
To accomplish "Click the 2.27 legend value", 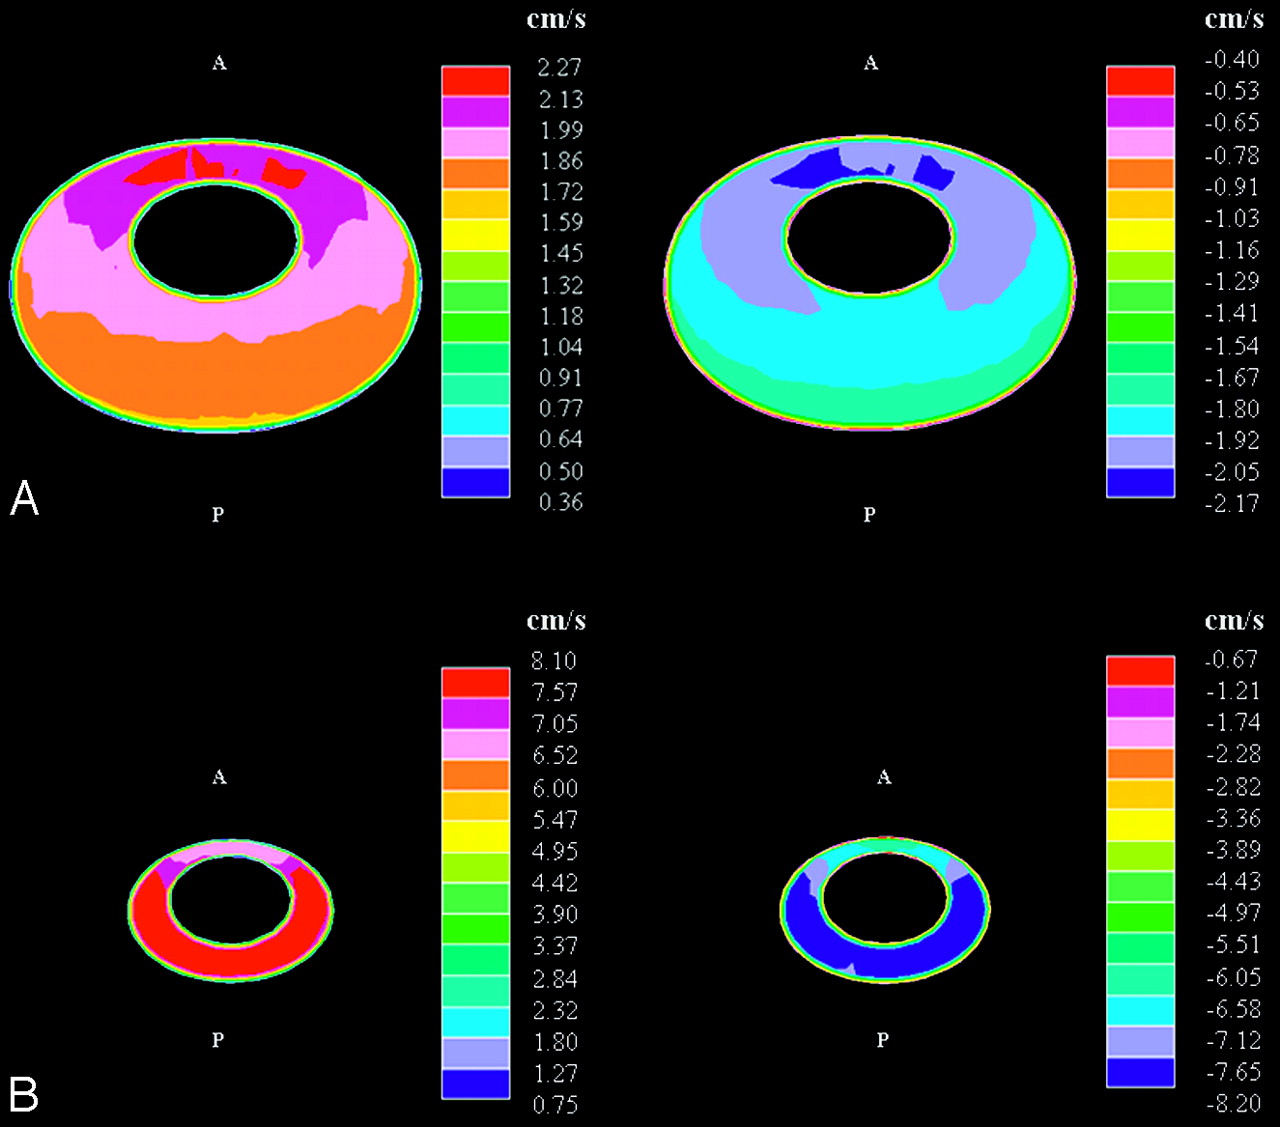I will [560, 67].
